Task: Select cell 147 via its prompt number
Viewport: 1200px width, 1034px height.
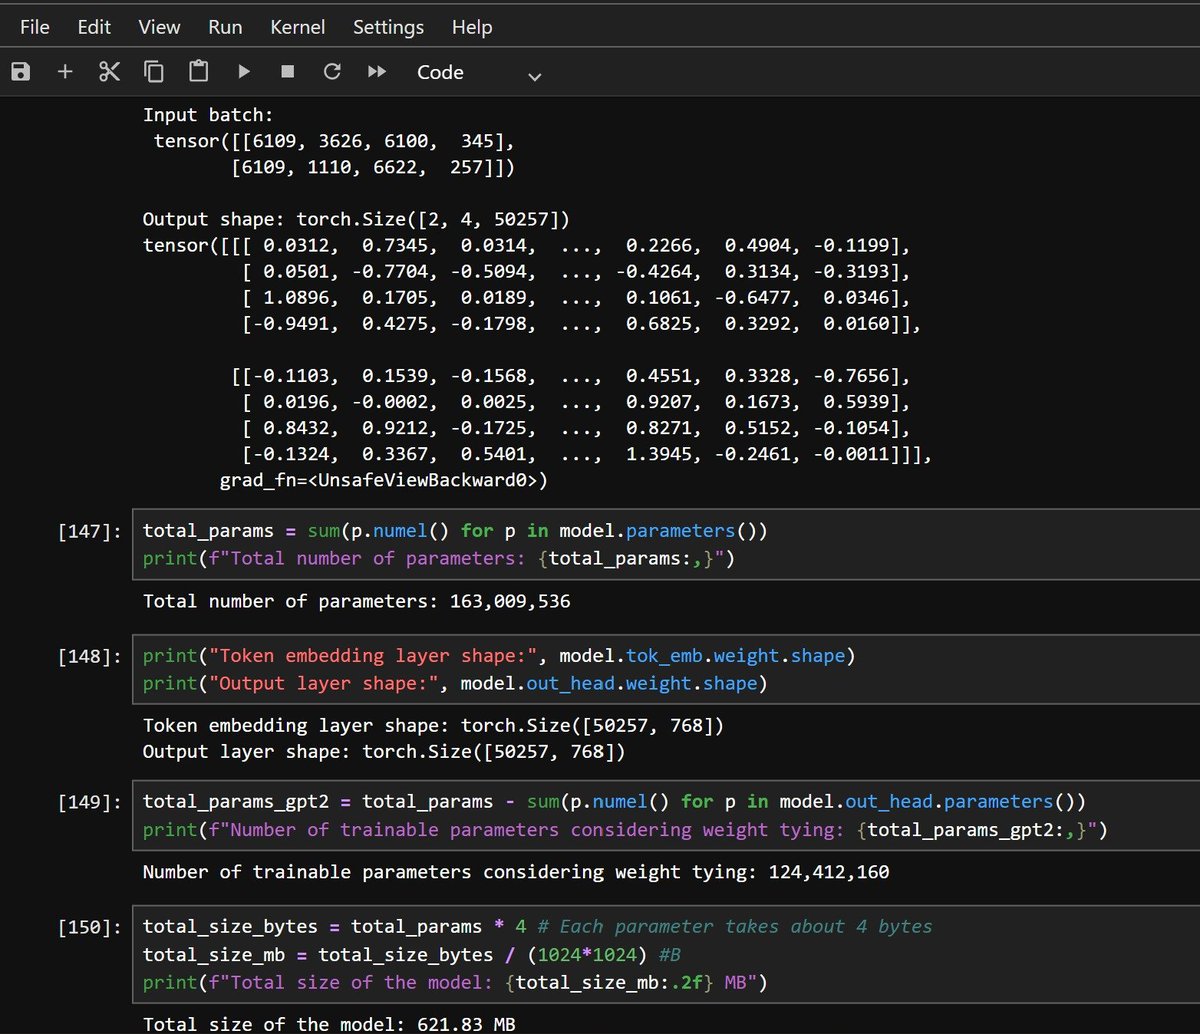Action: [x=91, y=531]
